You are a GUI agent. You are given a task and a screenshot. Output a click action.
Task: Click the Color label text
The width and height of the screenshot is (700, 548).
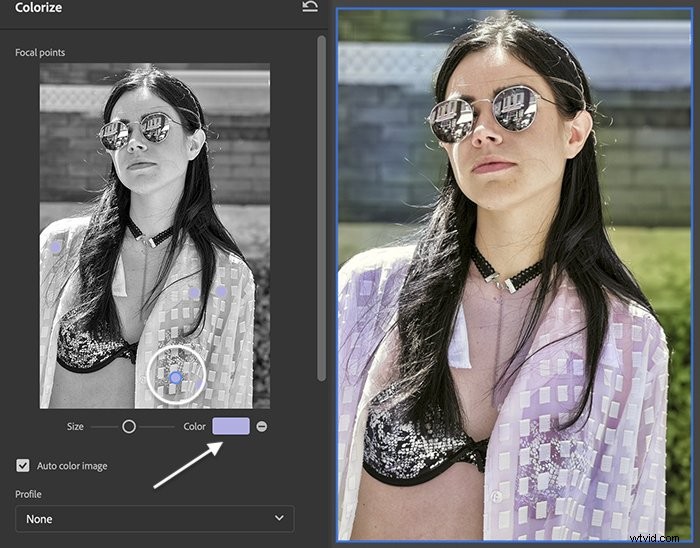(195, 427)
